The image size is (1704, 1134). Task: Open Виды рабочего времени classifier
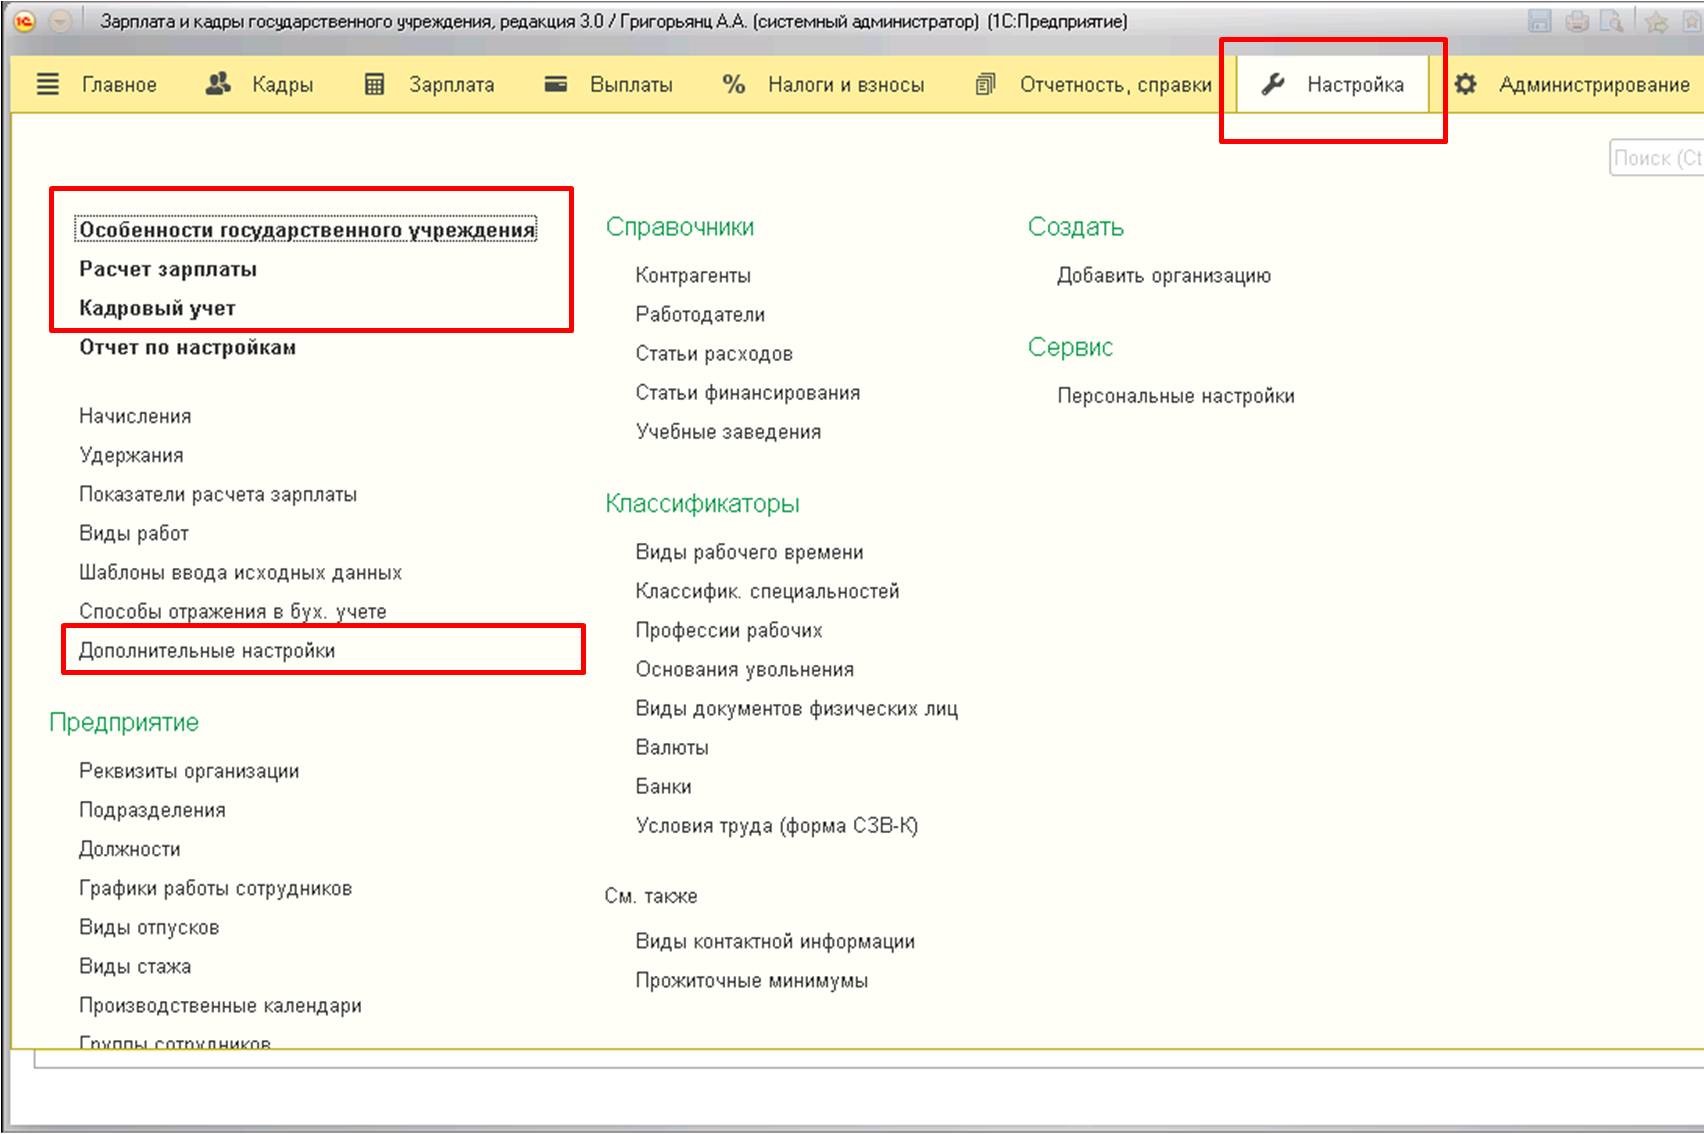pos(749,552)
